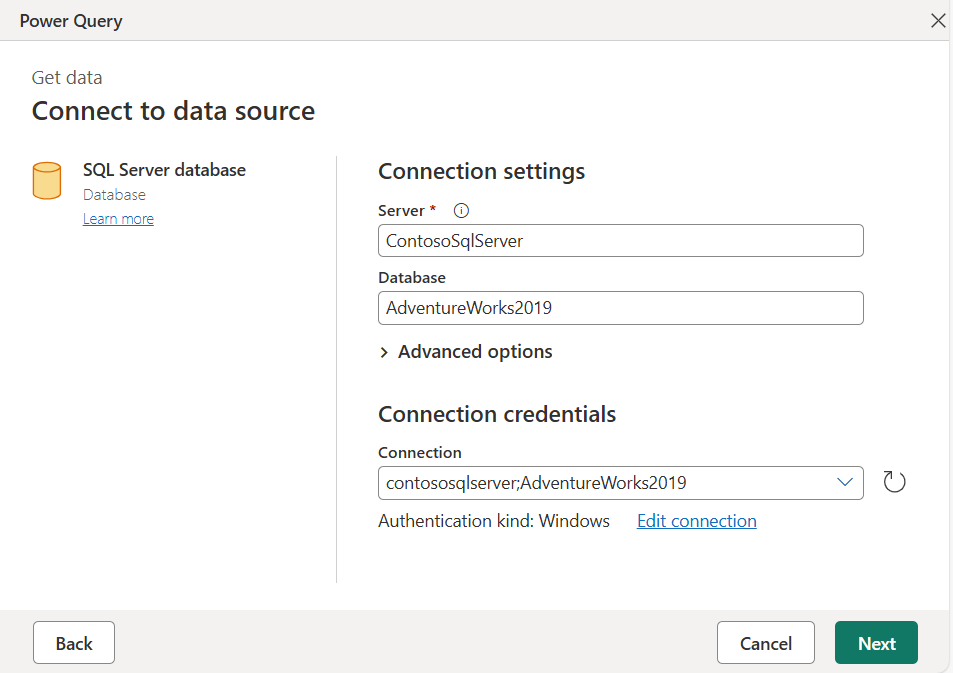This screenshot has width=953, height=673.
Task: Click inside the Server name input field
Action: pyautogui.click(x=620, y=240)
